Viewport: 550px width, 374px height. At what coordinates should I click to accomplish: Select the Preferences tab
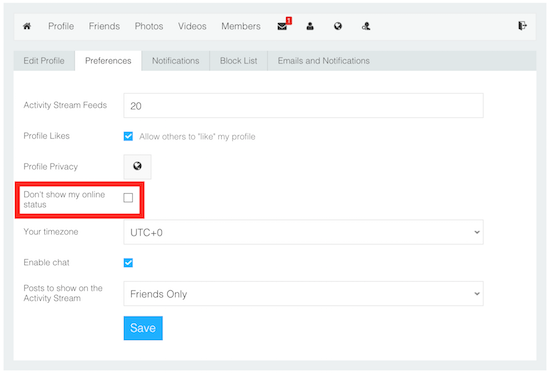coord(108,61)
